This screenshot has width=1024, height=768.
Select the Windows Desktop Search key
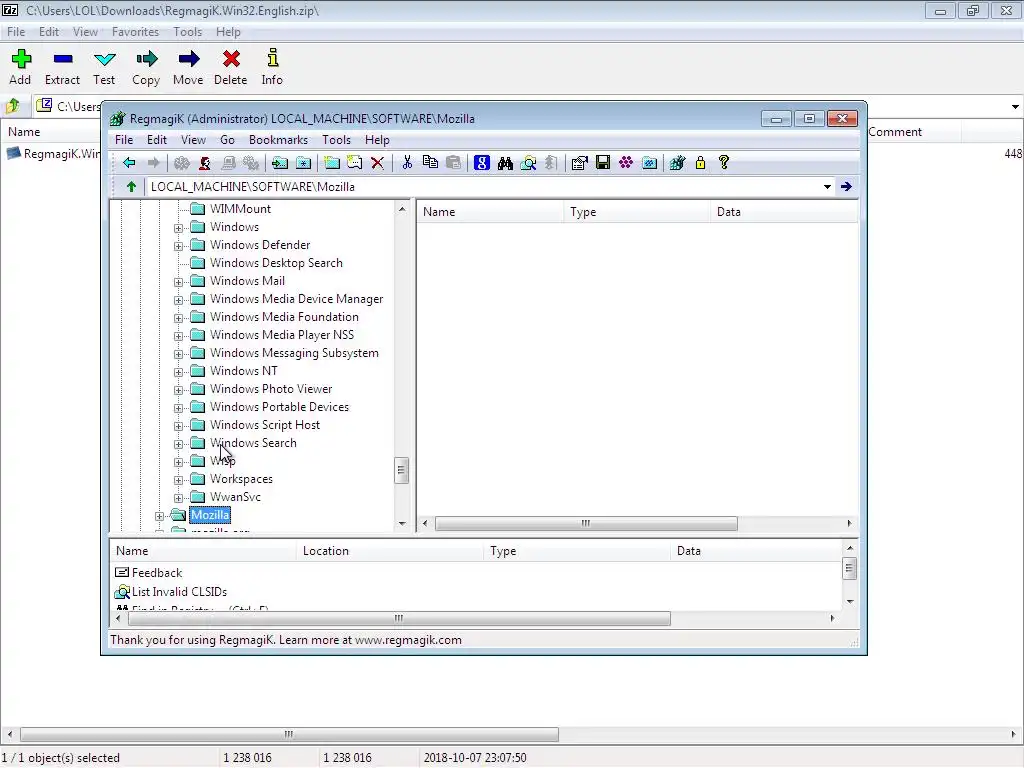tap(276, 263)
